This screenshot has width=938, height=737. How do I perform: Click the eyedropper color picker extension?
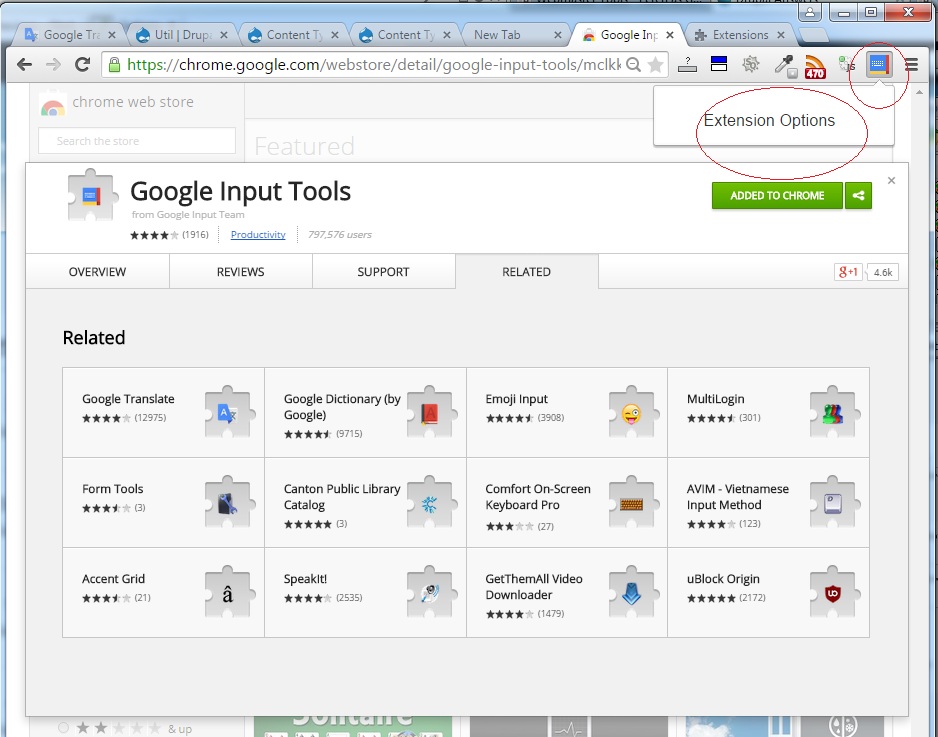(785, 66)
